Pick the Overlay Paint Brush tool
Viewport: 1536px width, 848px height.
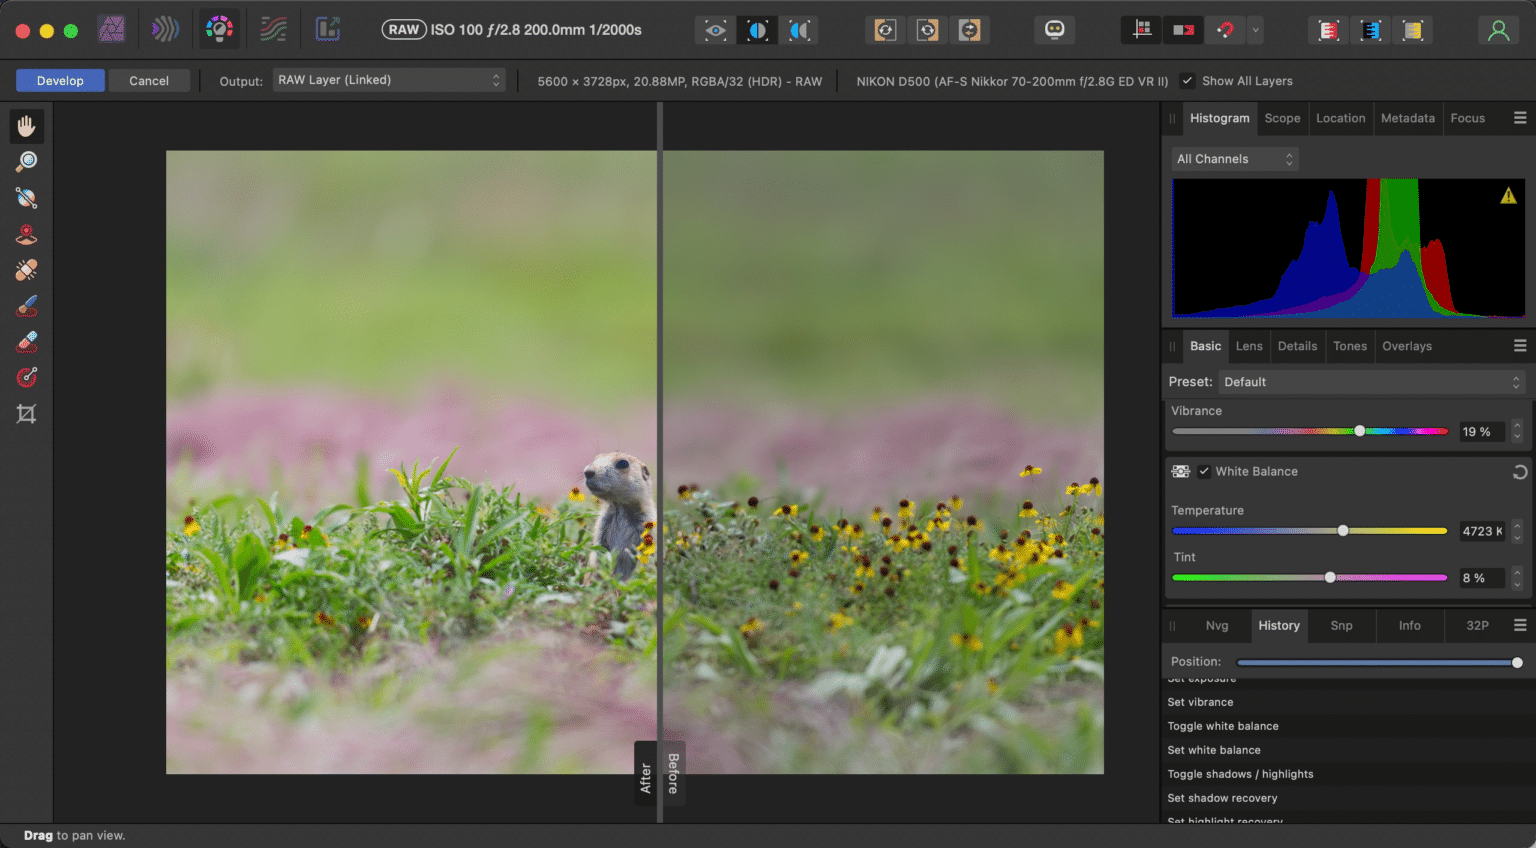(26, 305)
